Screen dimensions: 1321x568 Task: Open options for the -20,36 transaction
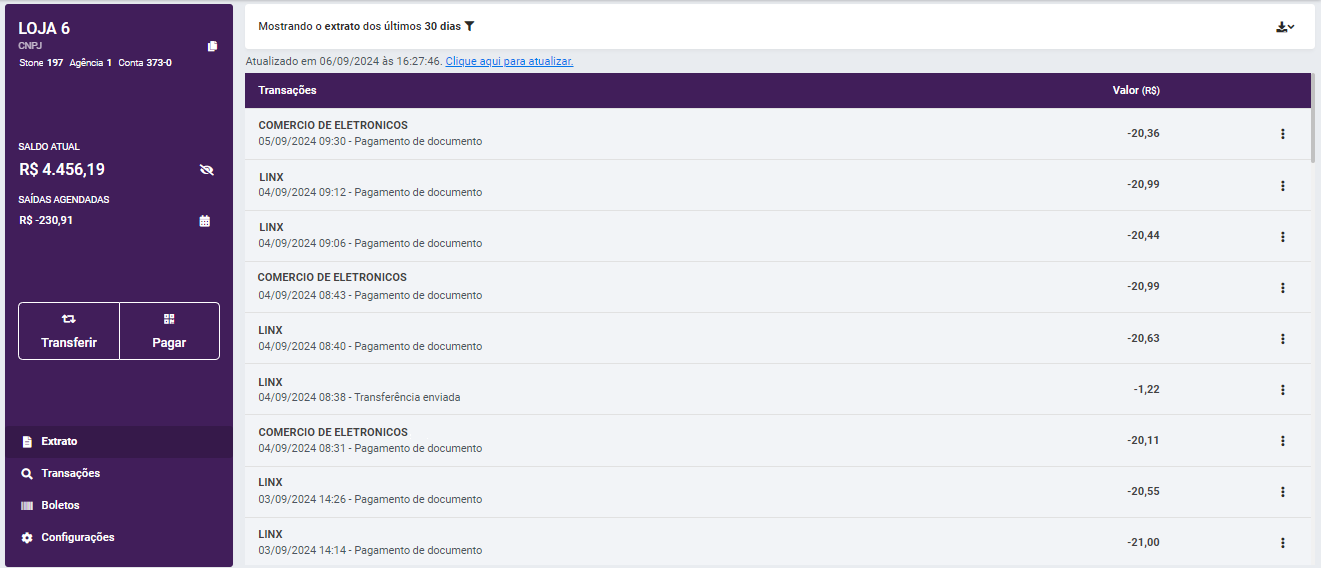1283,134
